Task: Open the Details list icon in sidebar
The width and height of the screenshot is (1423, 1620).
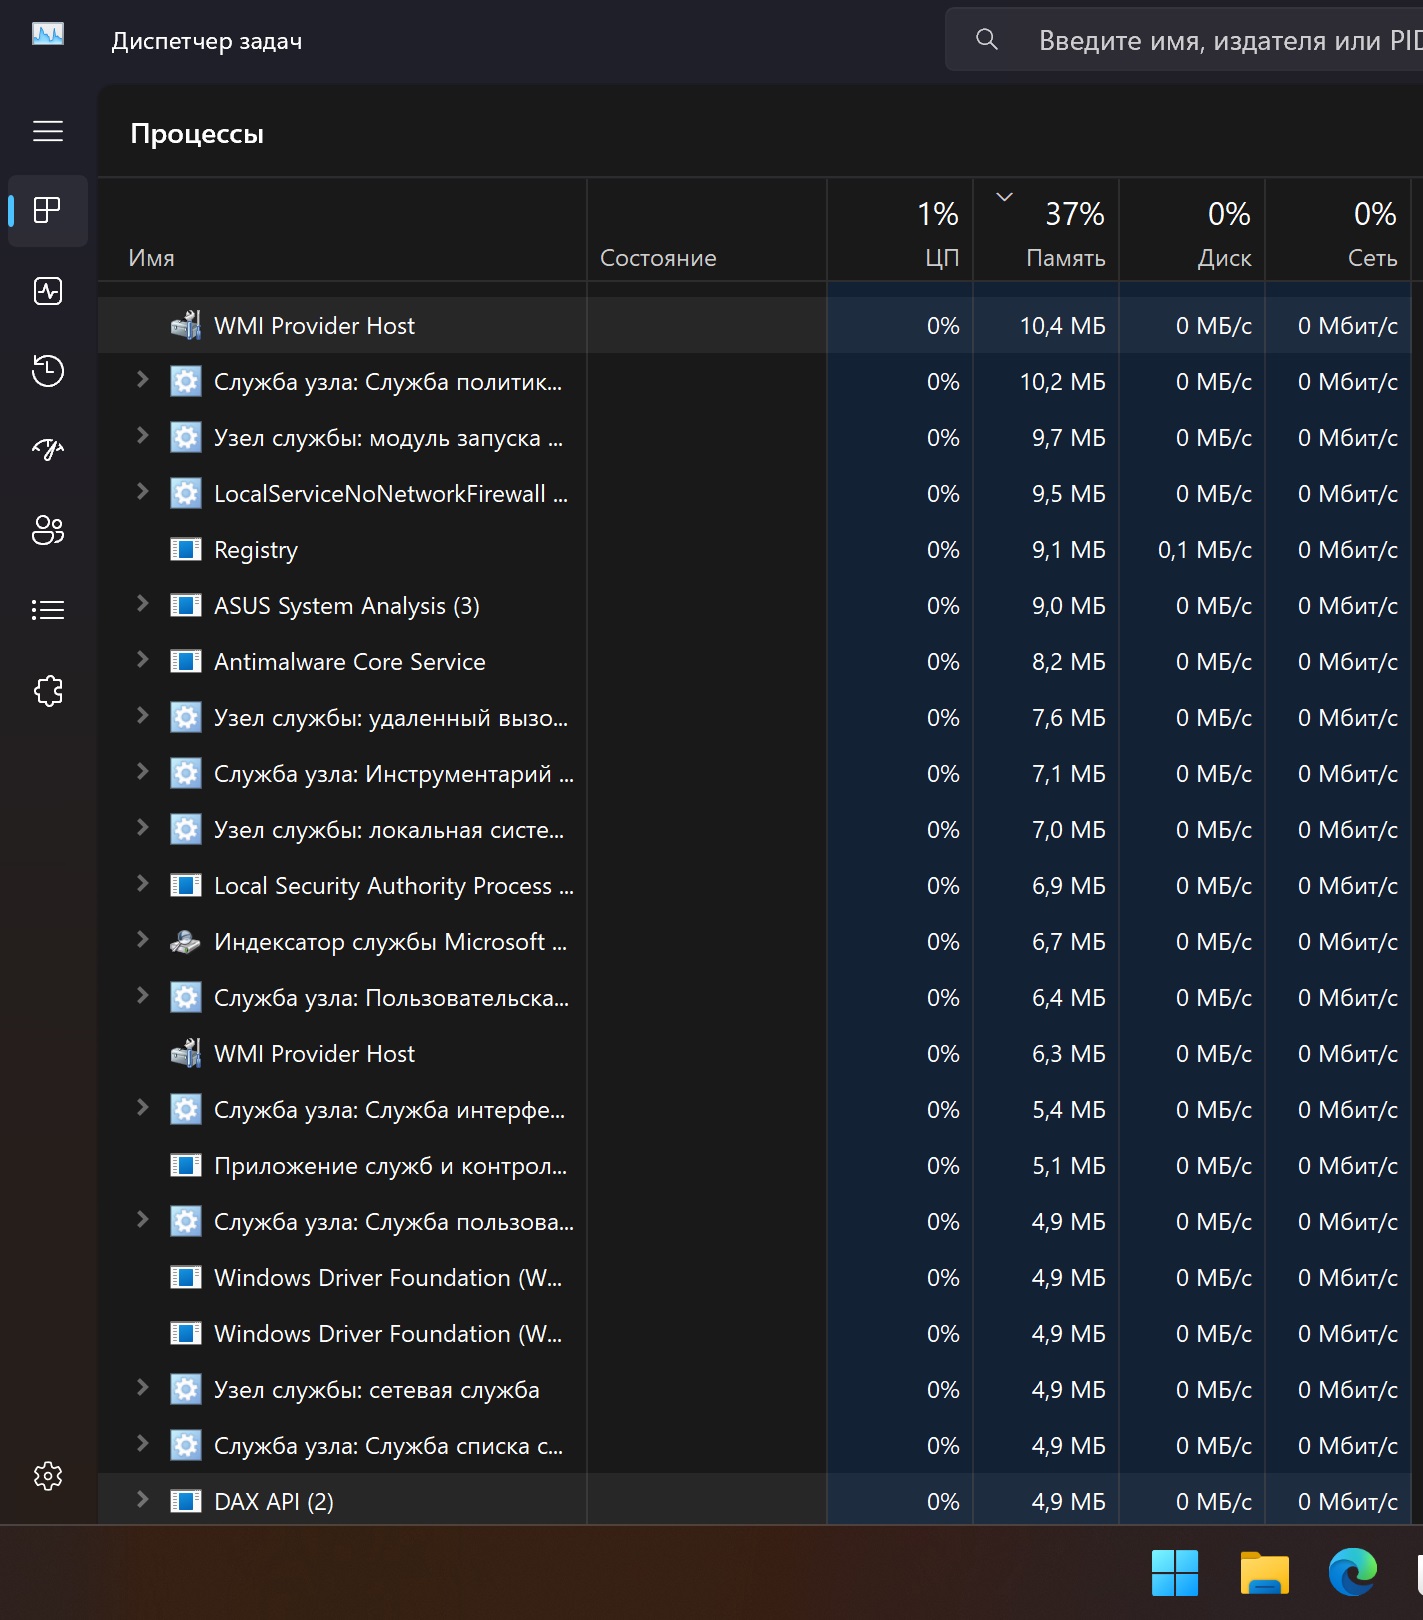Action: [x=48, y=610]
